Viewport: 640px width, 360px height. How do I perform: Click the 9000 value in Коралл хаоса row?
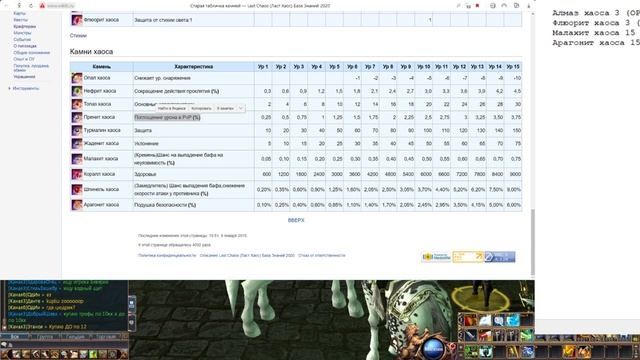(x=515, y=174)
